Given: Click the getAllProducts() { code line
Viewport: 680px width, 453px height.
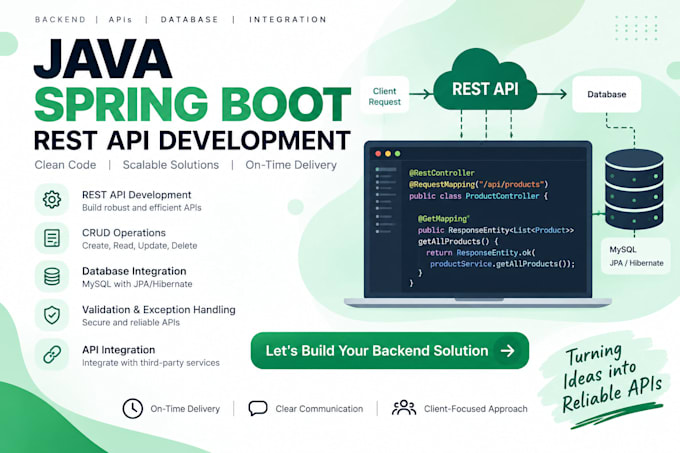Looking at the screenshot, I should (458, 241).
